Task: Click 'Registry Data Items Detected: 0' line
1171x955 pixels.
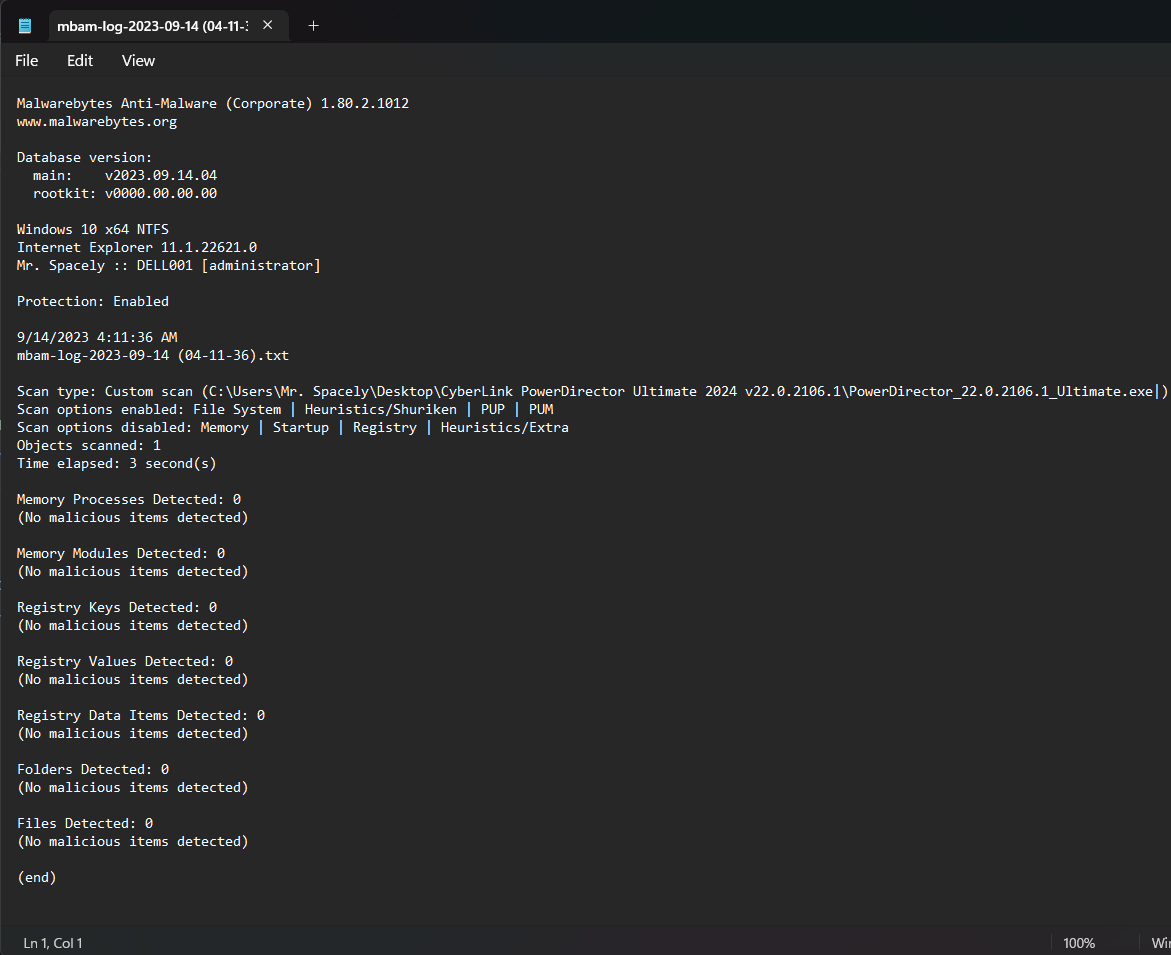Action: [x=141, y=715]
